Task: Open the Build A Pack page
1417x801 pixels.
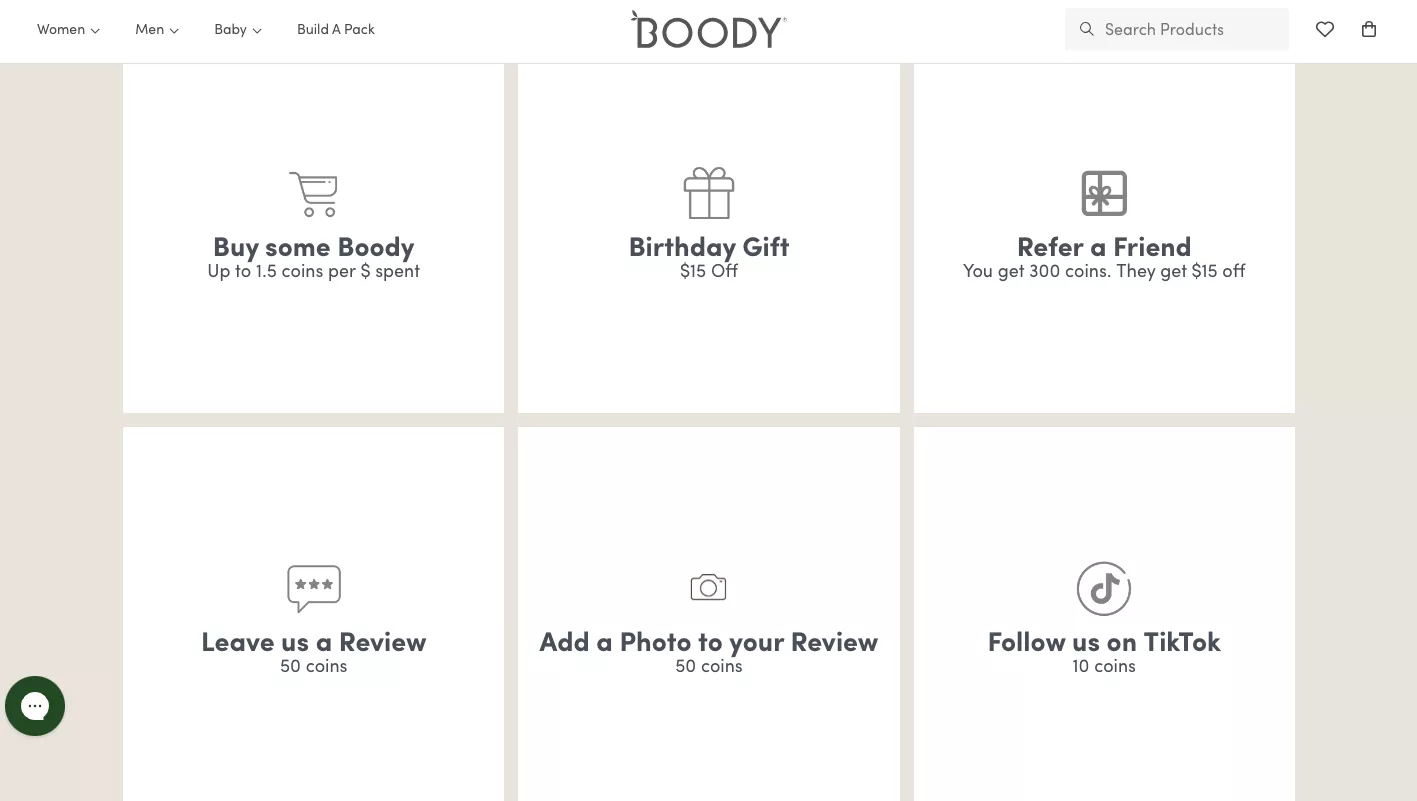Action: pyautogui.click(x=336, y=30)
